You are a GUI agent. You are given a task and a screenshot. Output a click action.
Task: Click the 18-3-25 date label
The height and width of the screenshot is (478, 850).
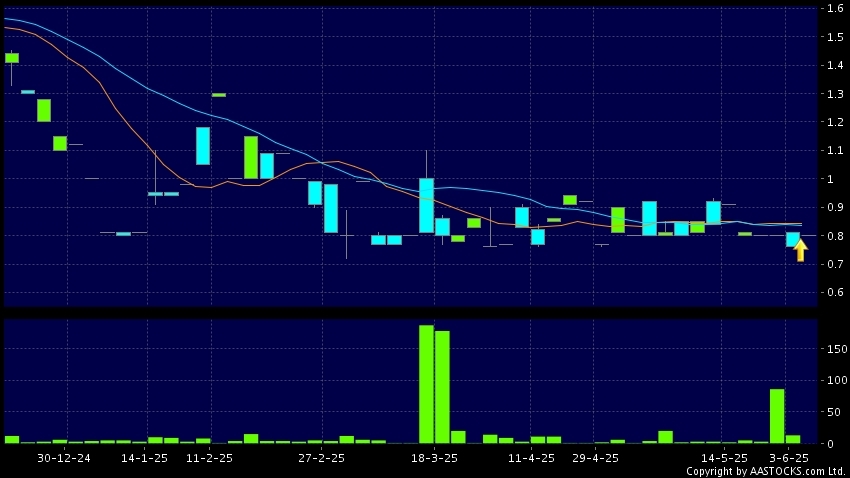tap(434, 458)
